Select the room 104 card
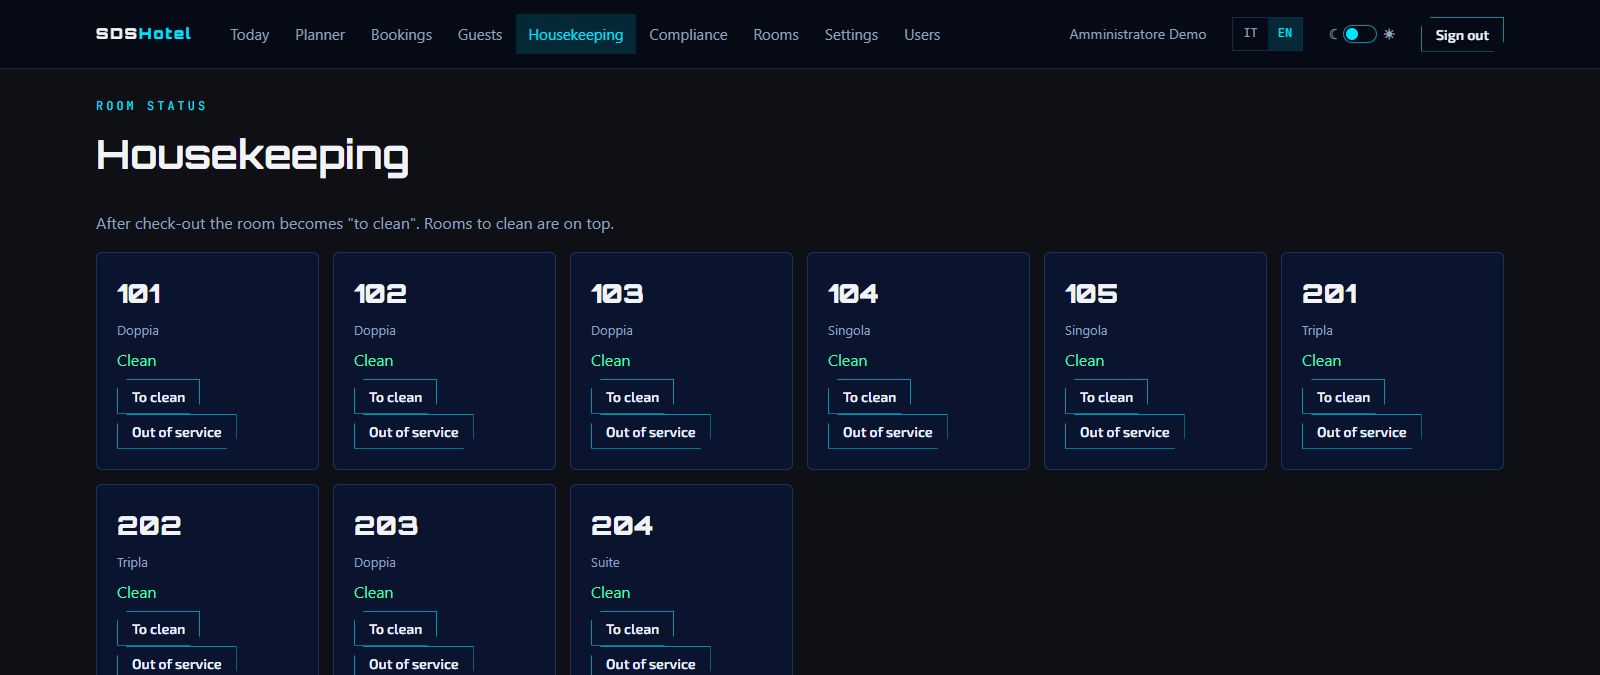The width and height of the screenshot is (1600, 675). 918,361
